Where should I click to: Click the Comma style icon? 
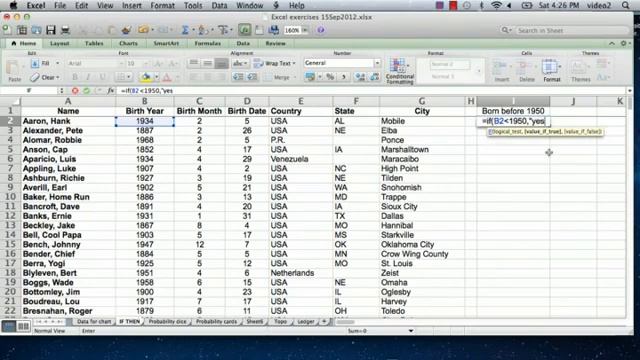point(344,77)
